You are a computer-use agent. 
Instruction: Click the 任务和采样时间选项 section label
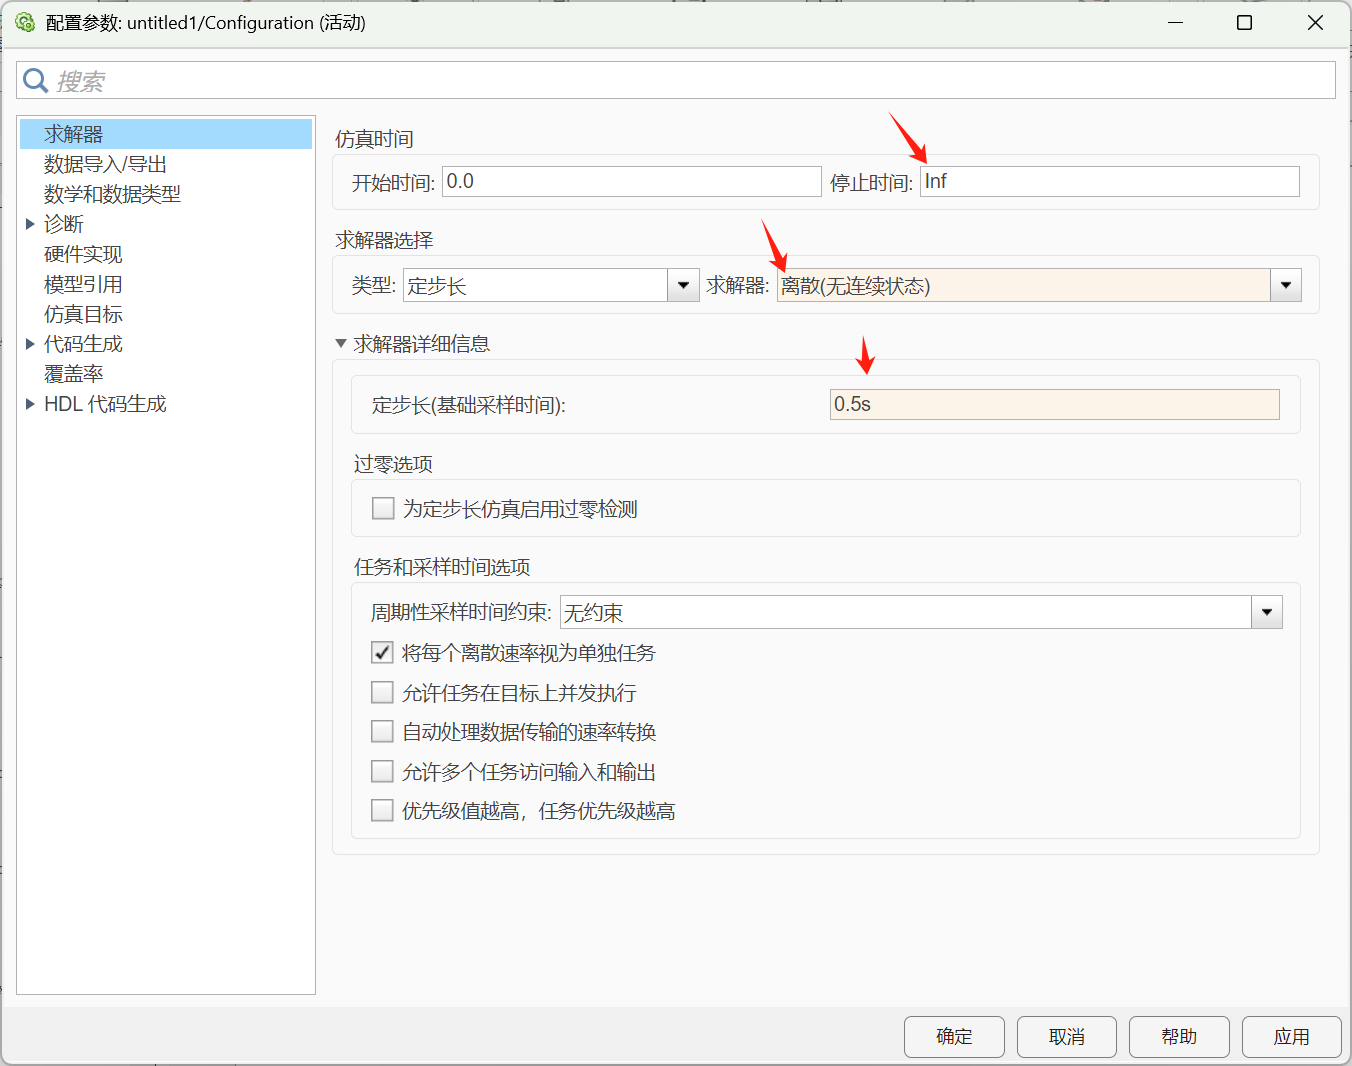tap(442, 567)
